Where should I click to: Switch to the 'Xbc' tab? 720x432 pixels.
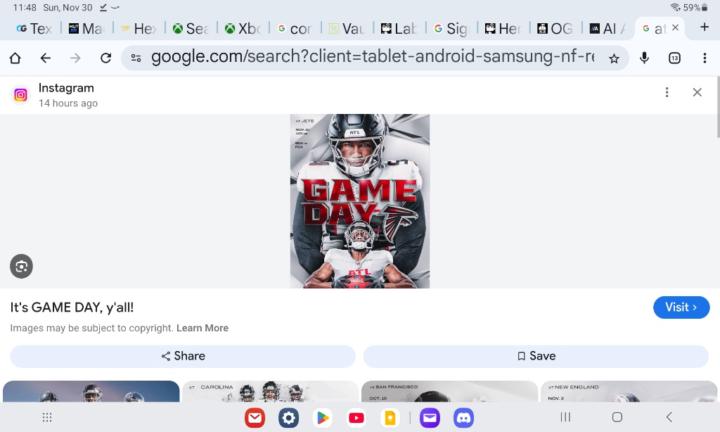[x=242, y=28]
